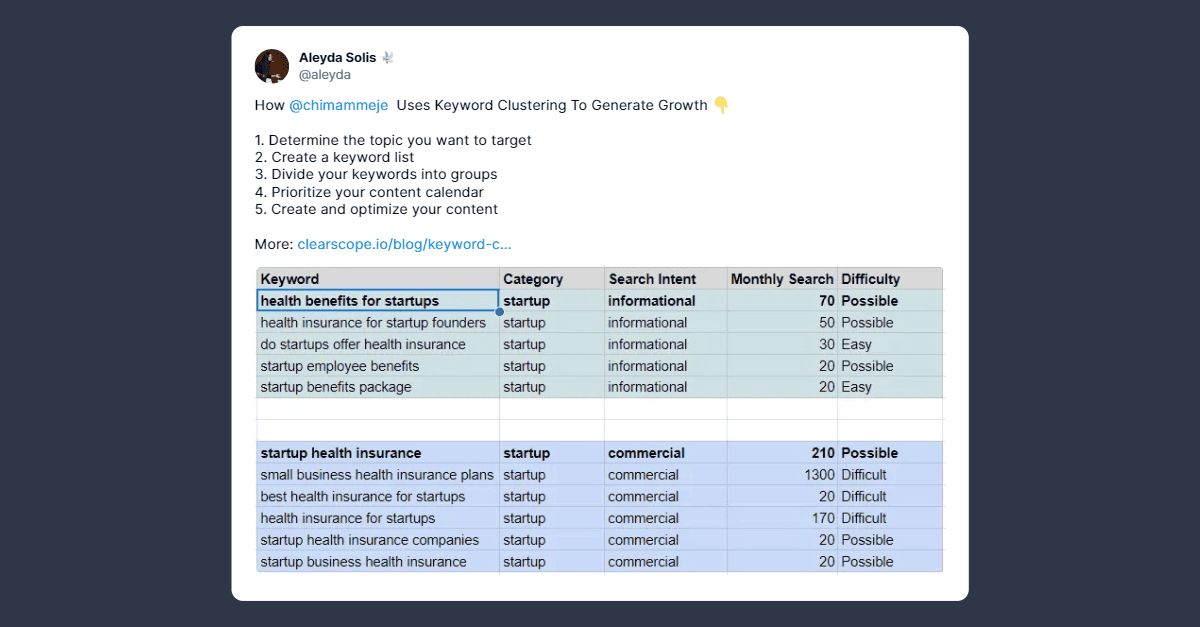
Task: Click the Aleyda Solis display name
Action: pos(337,58)
